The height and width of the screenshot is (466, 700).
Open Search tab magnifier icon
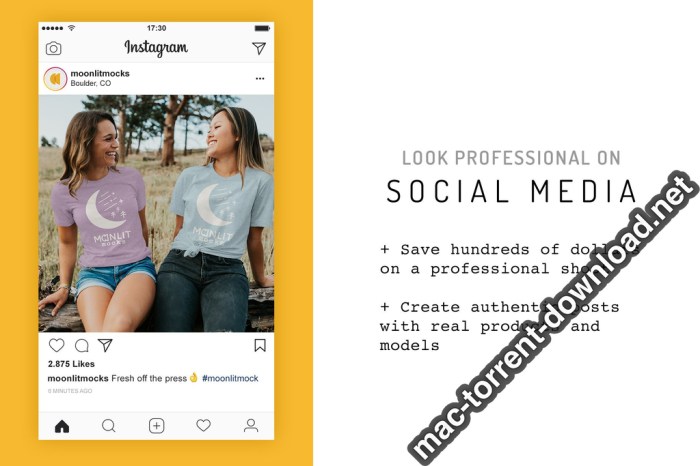point(109,426)
